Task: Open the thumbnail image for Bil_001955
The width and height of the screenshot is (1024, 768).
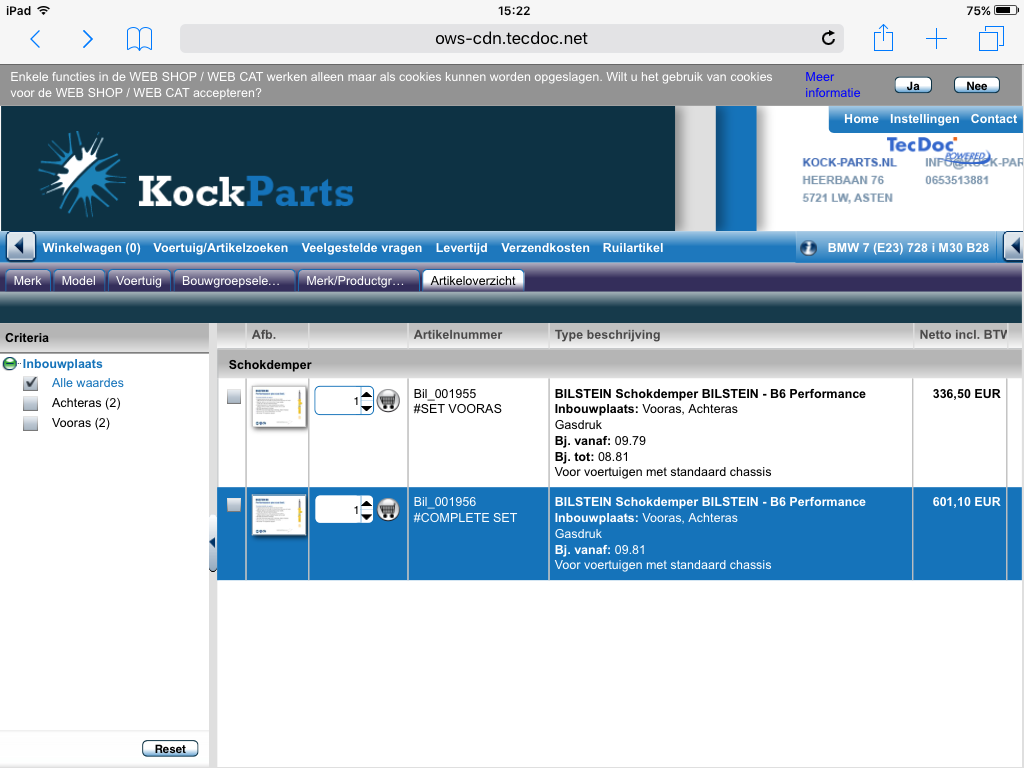Action: coord(279,407)
